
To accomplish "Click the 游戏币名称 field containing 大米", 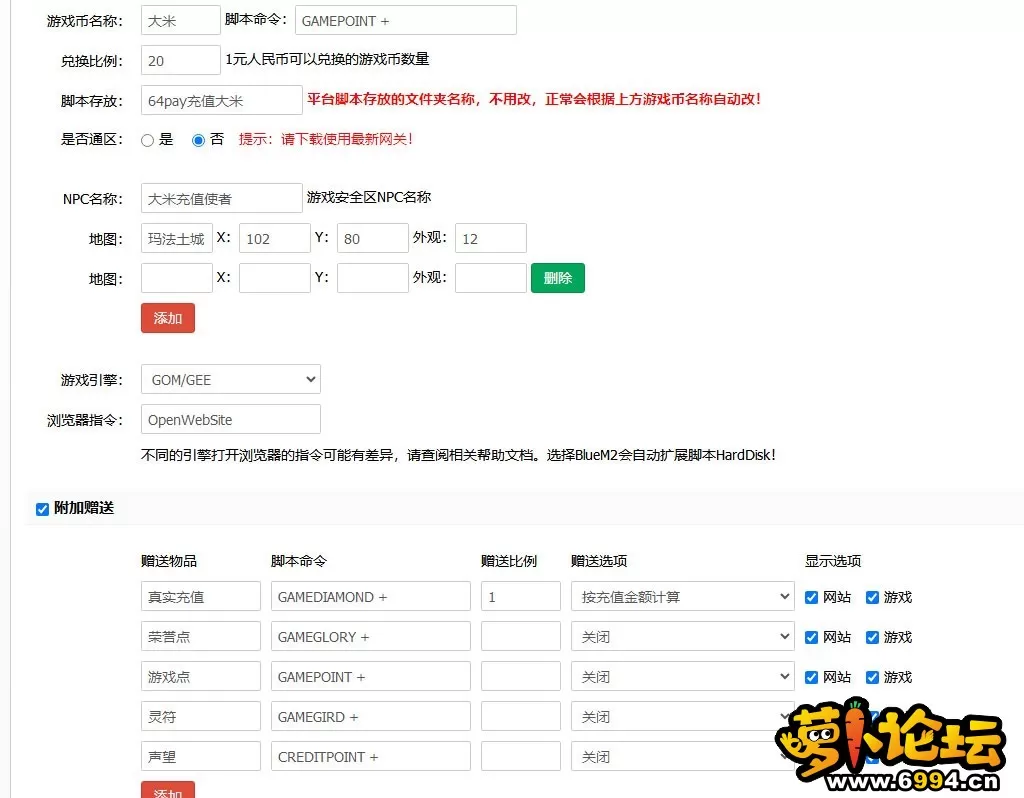I will [181, 20].
